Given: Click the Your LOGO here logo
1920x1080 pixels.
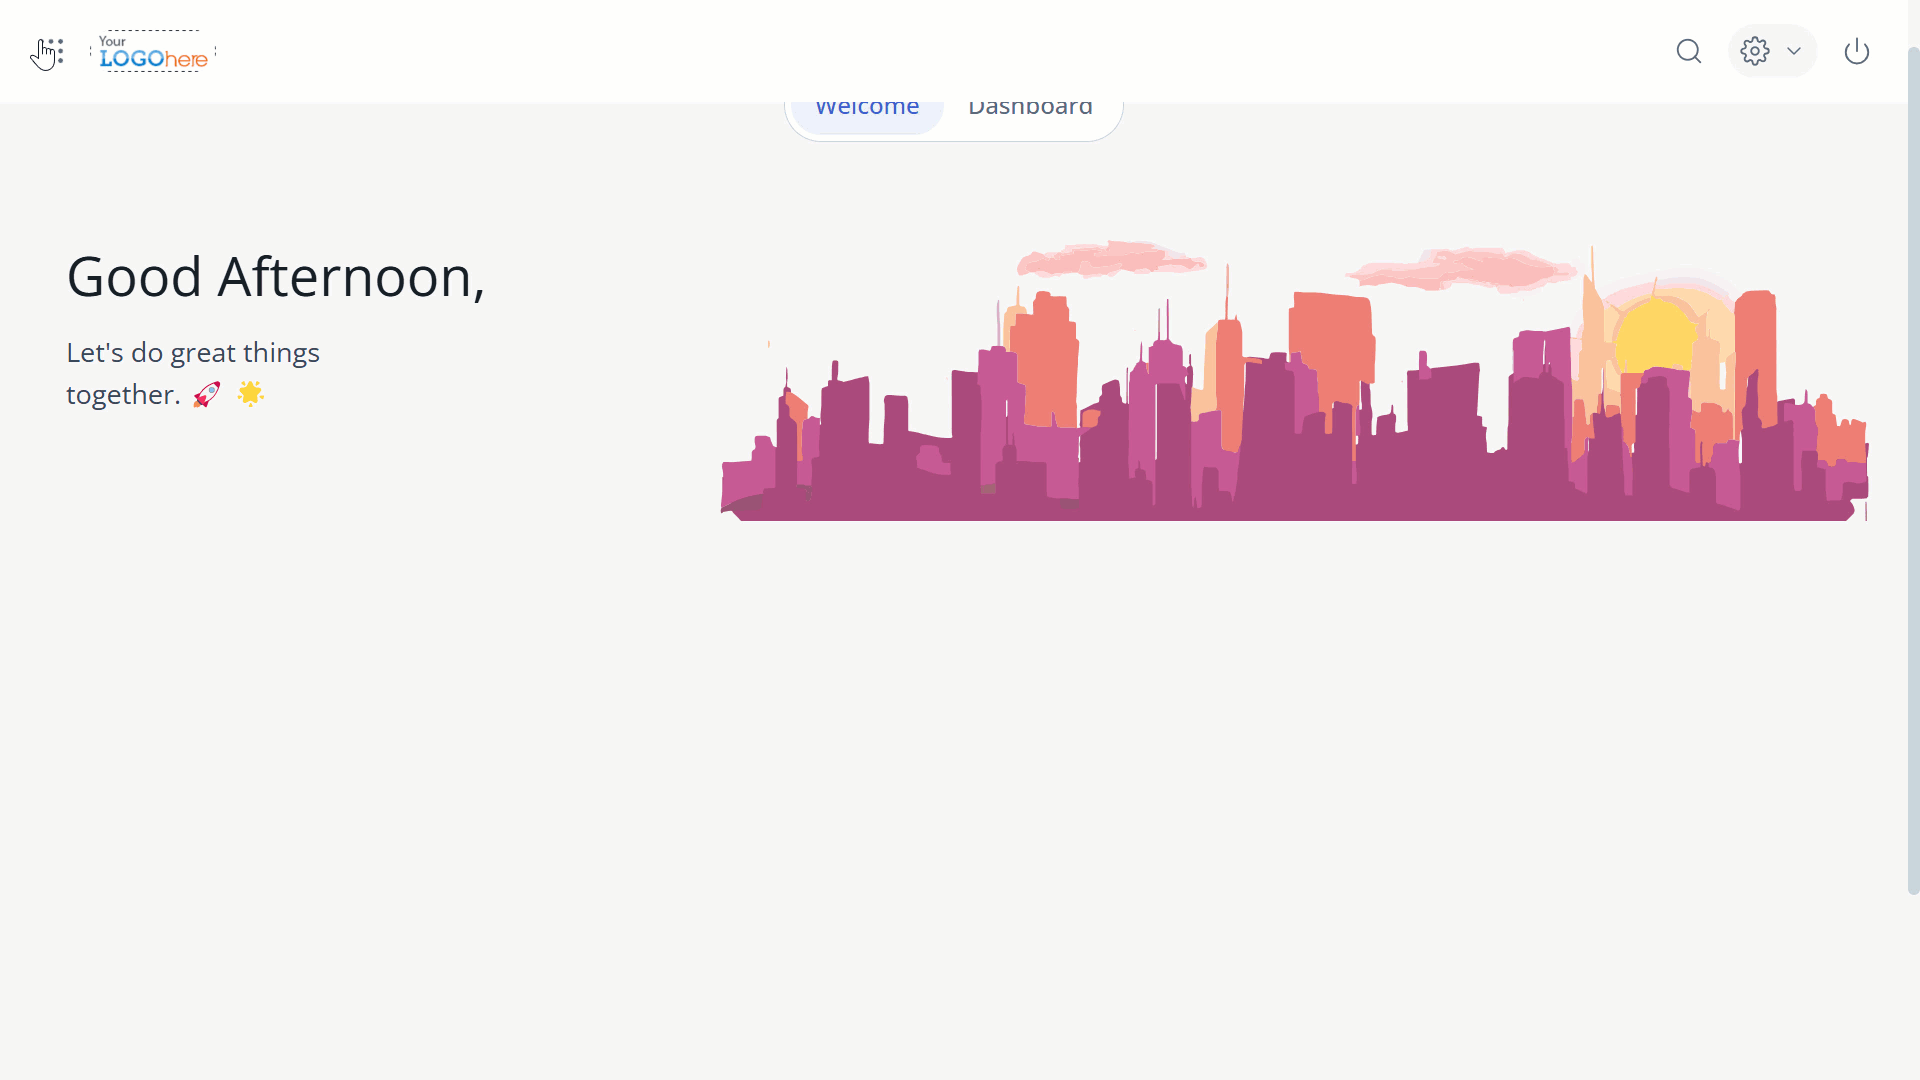Looking at the screenshot, I should coord(153,51).
